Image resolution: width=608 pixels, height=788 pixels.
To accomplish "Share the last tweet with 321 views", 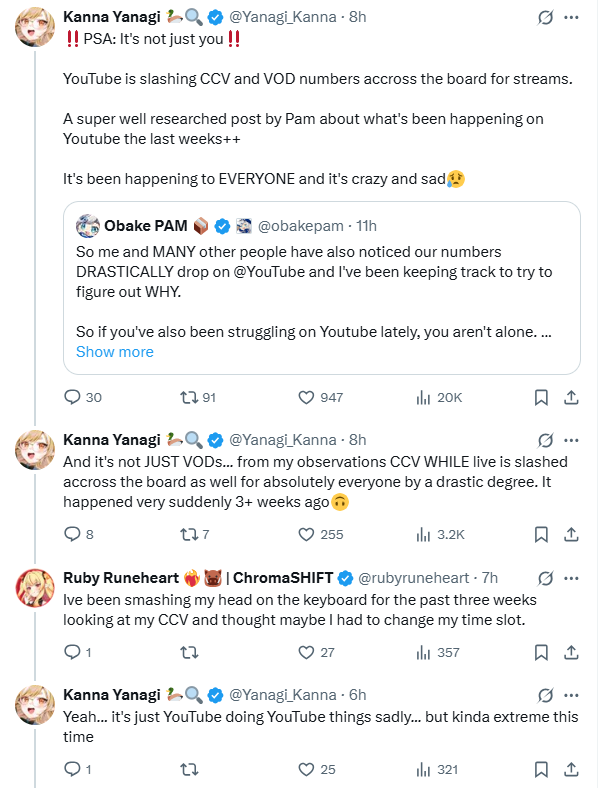I will pyautogui.click(x=571, y=769).
